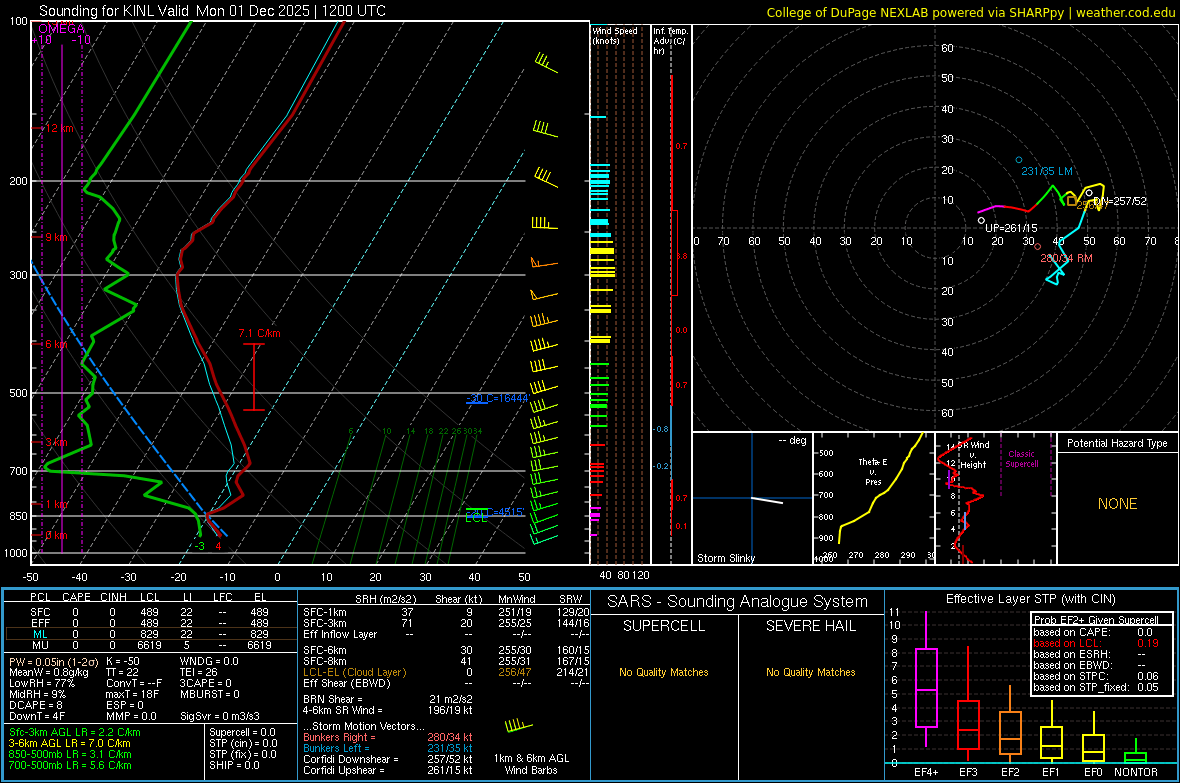The image size is (1180, 783).
Task: Click the '231/35 LM' hodograph label
Action: (1047, 171)
